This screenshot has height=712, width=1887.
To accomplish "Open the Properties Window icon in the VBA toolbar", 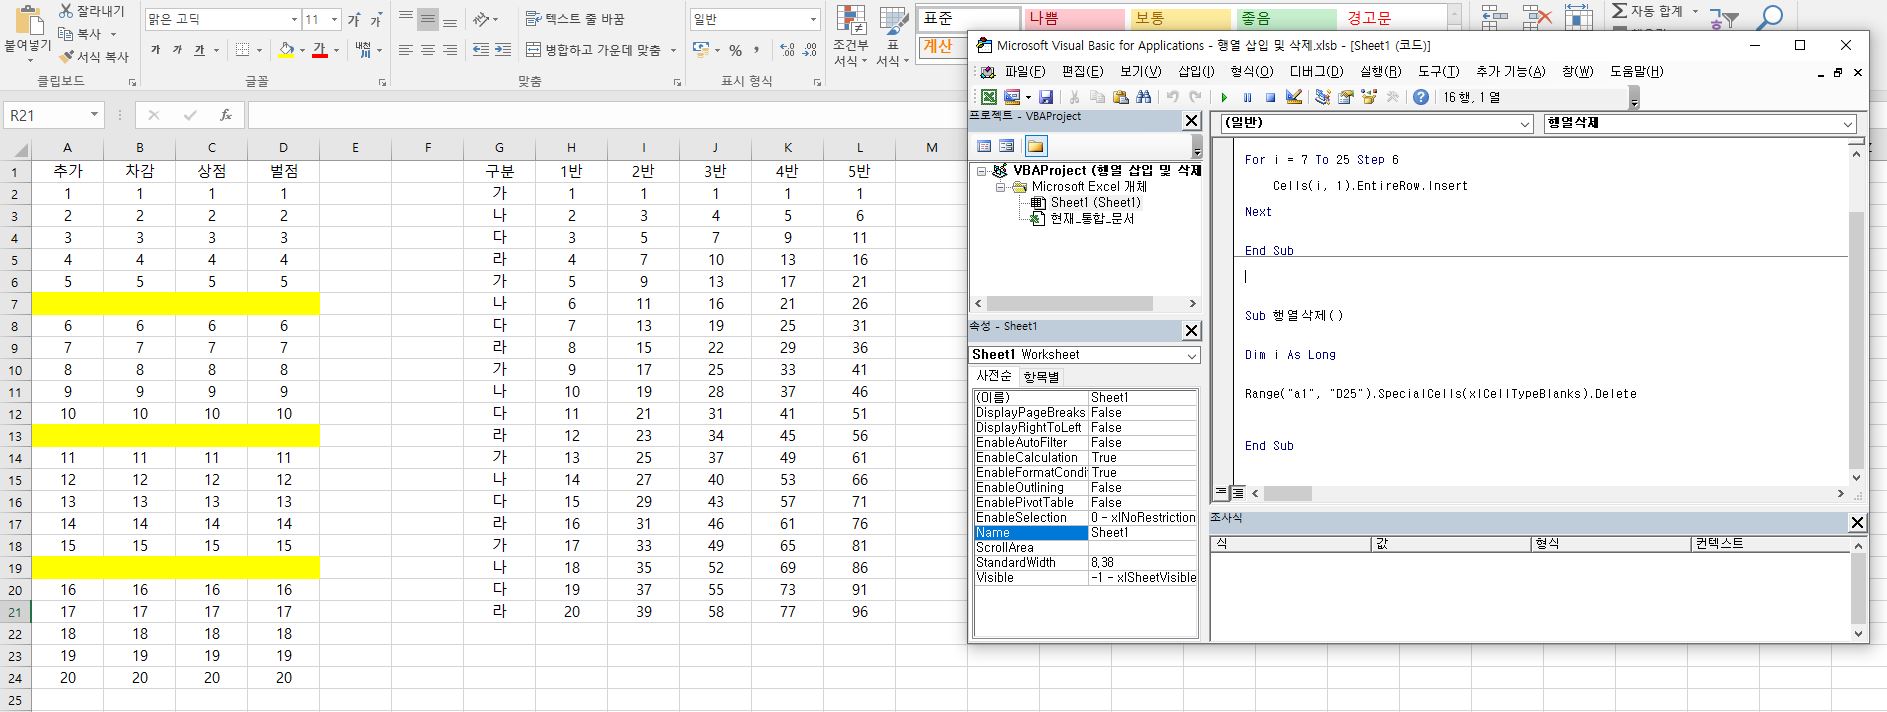I will coord(1345,97).
